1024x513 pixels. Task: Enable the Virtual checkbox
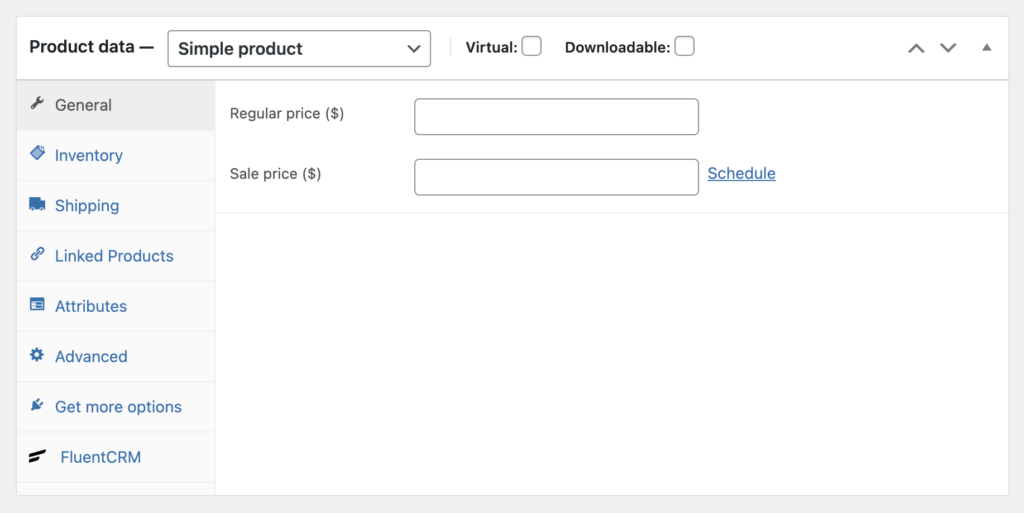[x=532, y=46]
